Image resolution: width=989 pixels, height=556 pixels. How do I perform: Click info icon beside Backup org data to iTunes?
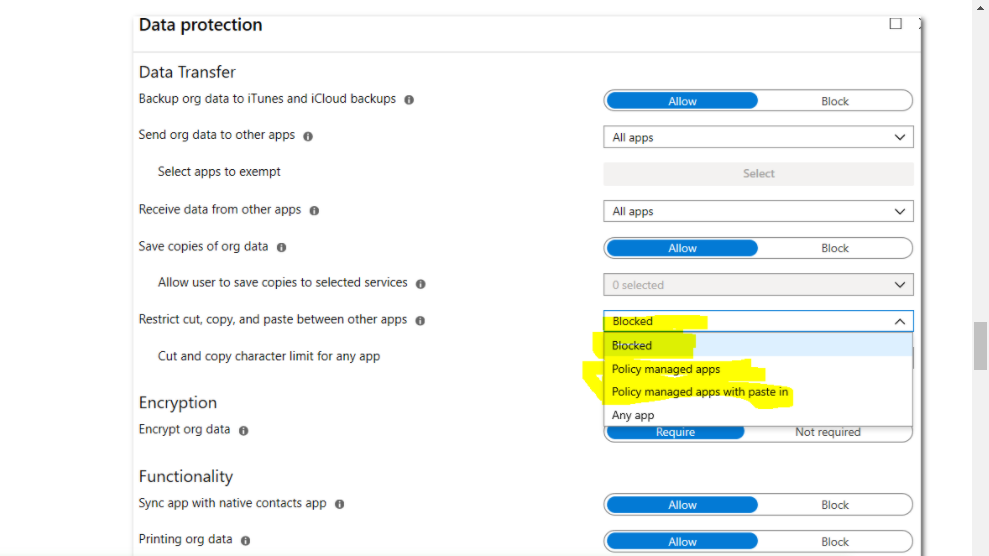click(409, 100)
